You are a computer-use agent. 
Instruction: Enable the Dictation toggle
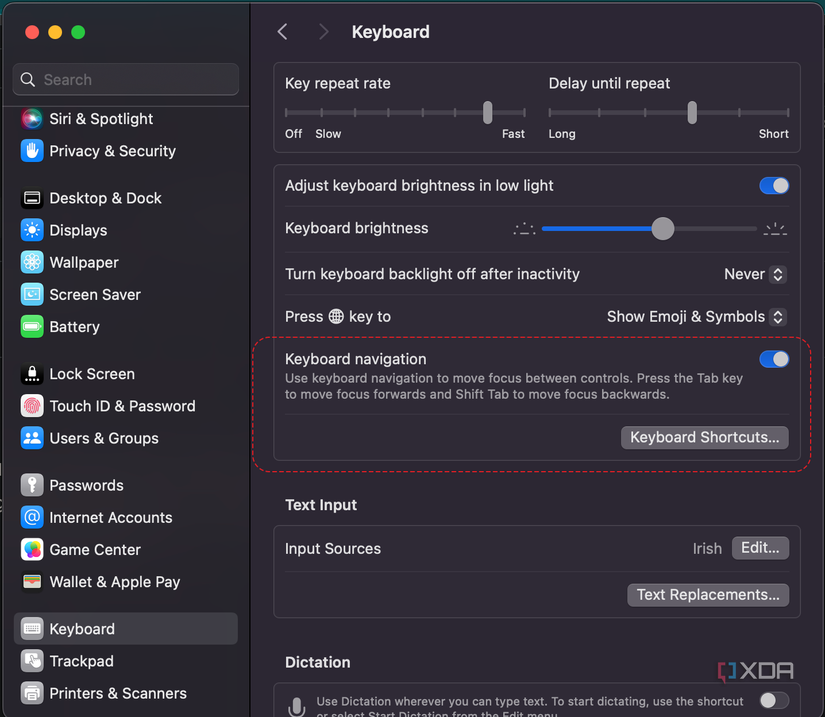[x=773, y=700]
